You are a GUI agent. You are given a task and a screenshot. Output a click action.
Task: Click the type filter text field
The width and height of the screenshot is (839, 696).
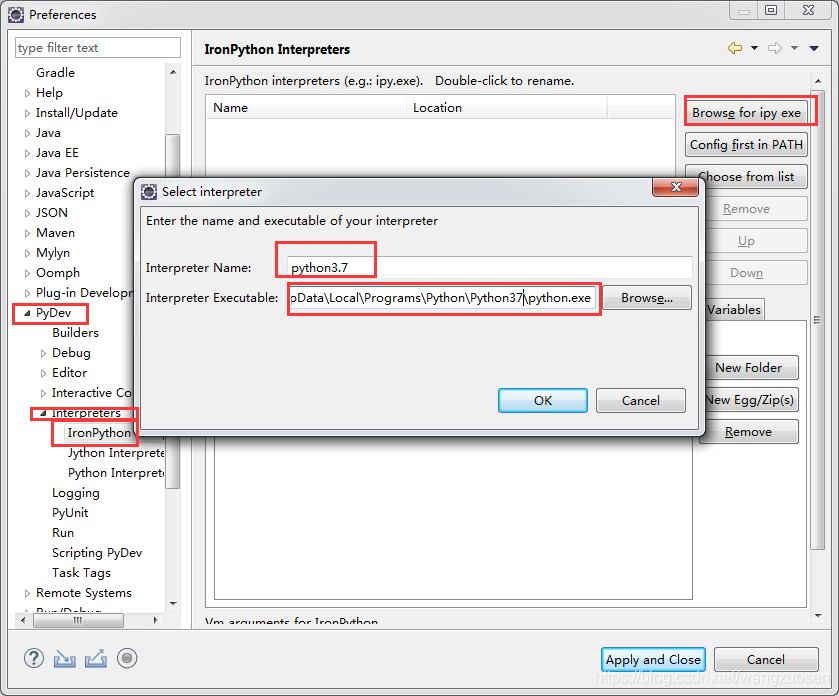[98, 48]
